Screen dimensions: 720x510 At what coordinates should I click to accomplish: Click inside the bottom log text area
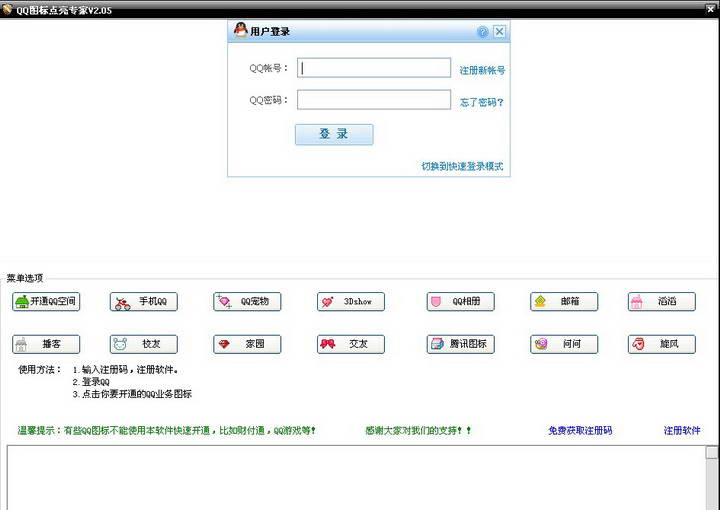(356, 478)
